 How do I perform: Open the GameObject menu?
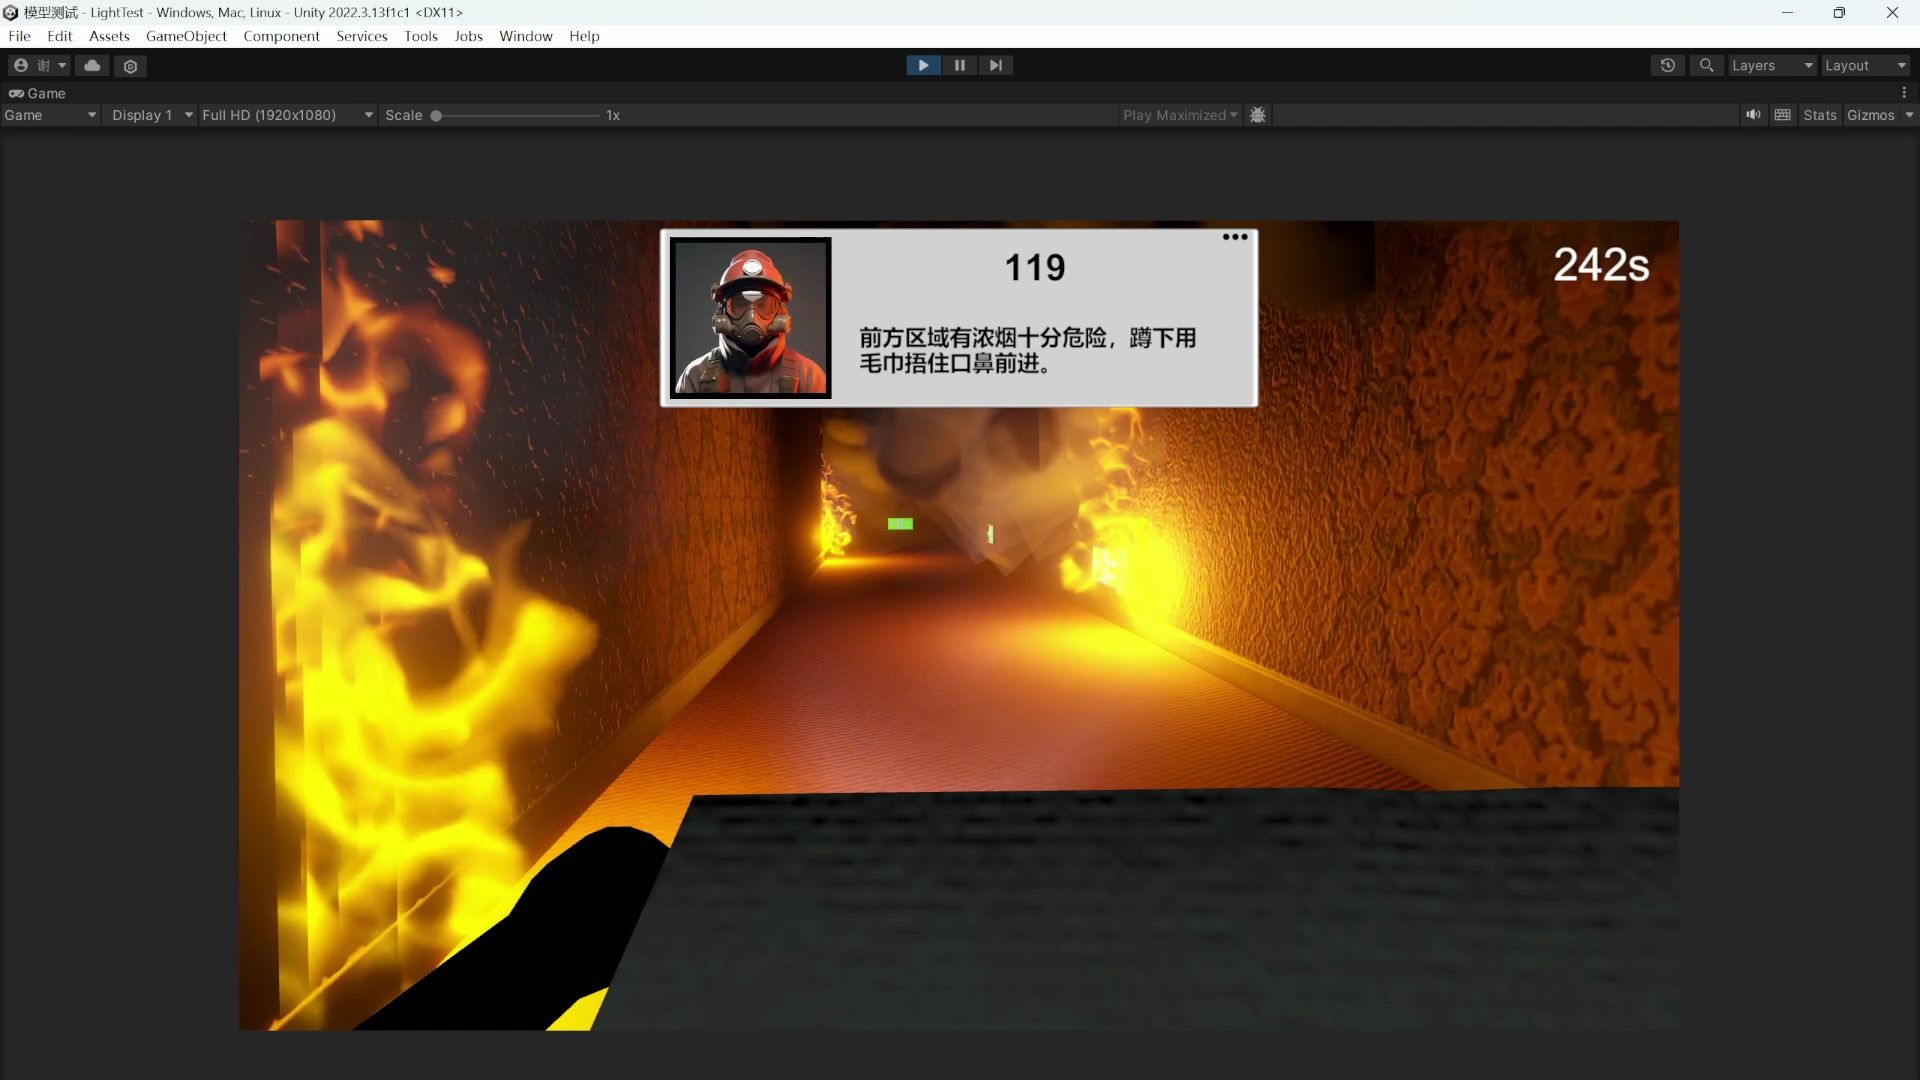[185, 36]
